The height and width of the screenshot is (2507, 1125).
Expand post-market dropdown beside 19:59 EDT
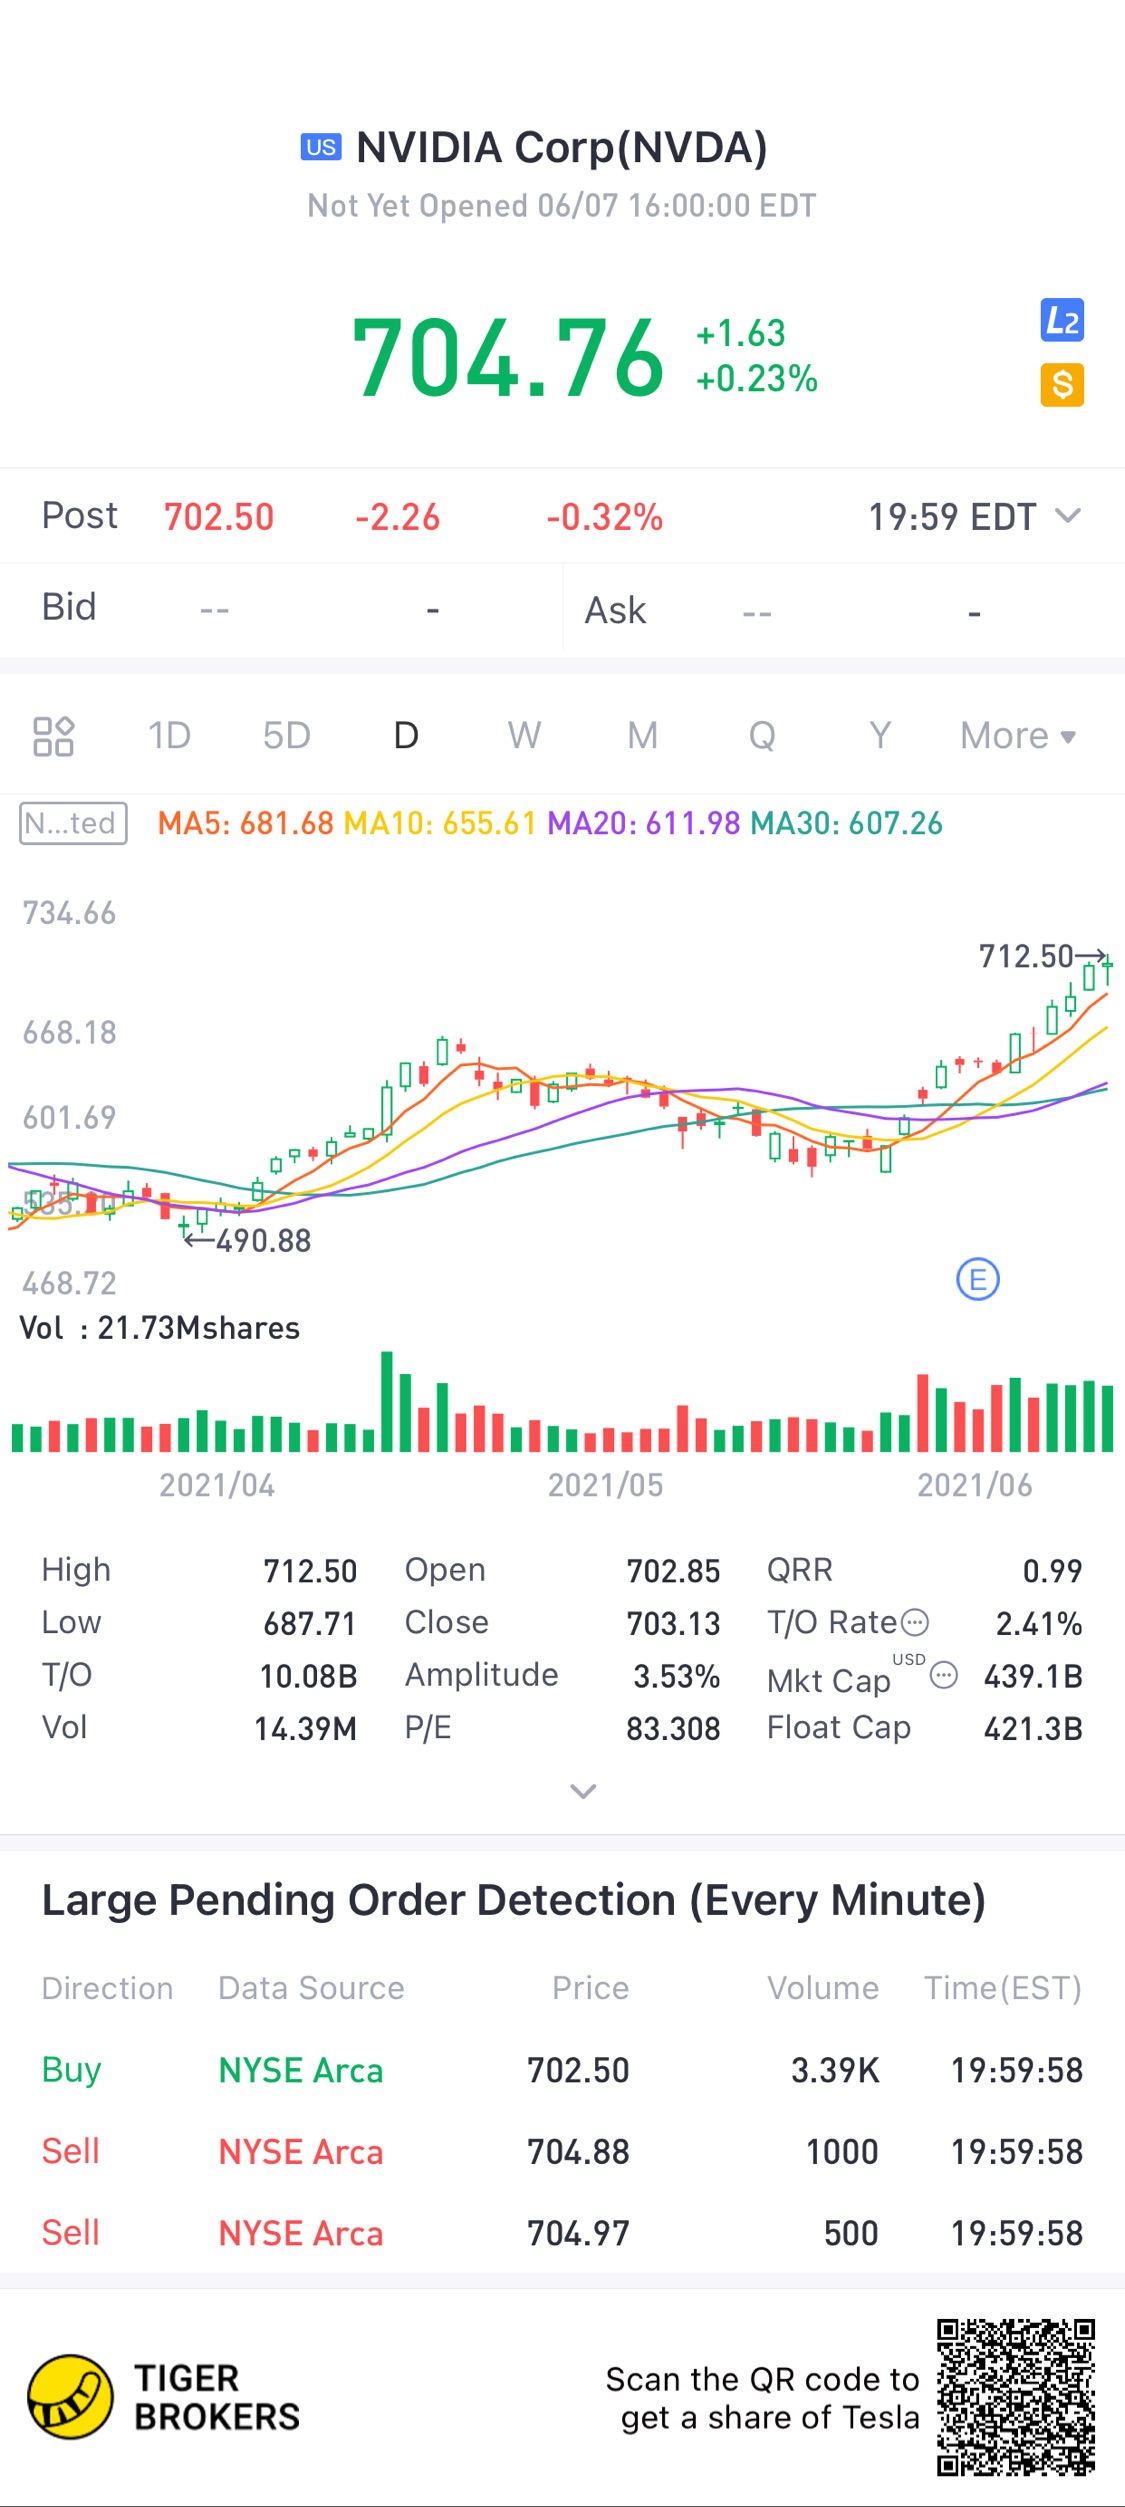tap(1068, 516)
